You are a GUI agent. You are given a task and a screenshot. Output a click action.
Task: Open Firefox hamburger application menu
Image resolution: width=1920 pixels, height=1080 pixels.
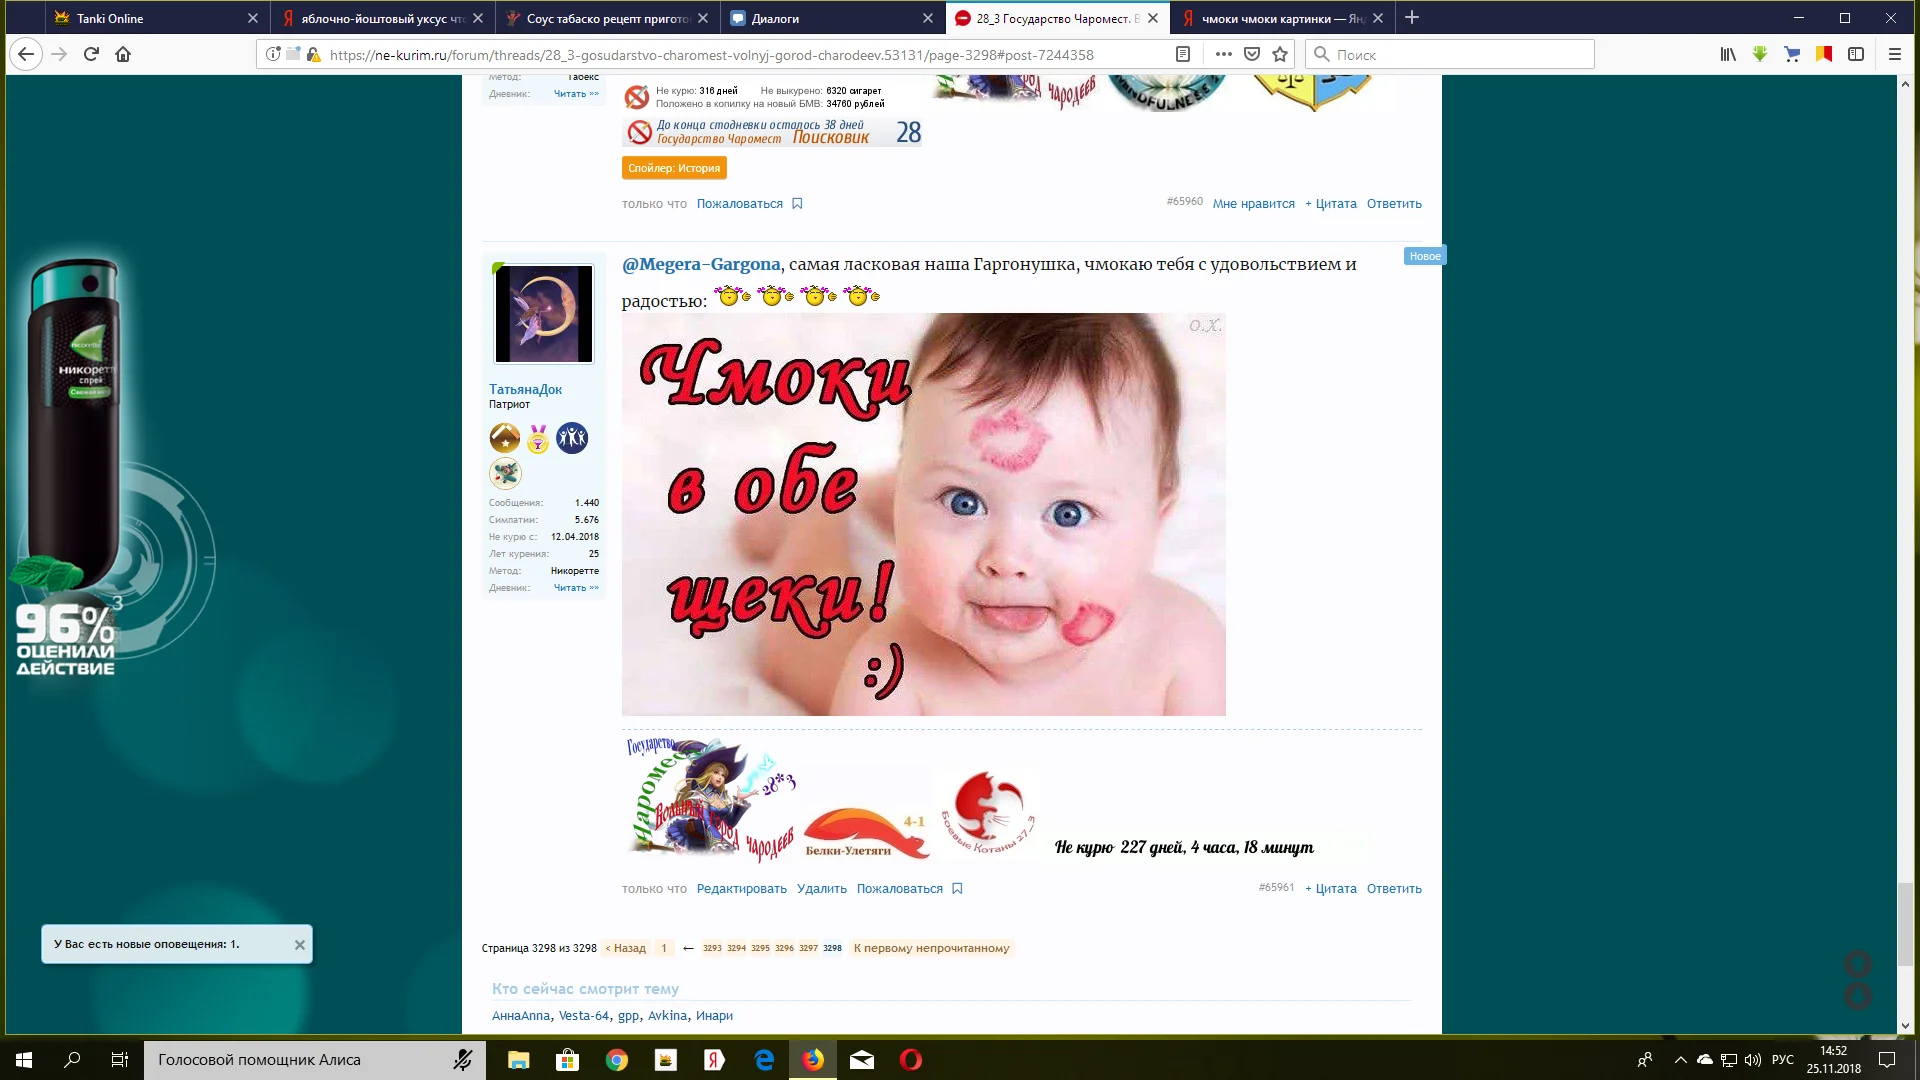[1894, 54]
